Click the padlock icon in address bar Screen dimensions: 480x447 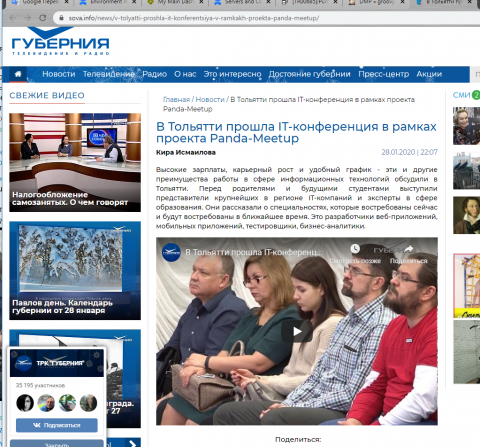[x=61, y=18]
